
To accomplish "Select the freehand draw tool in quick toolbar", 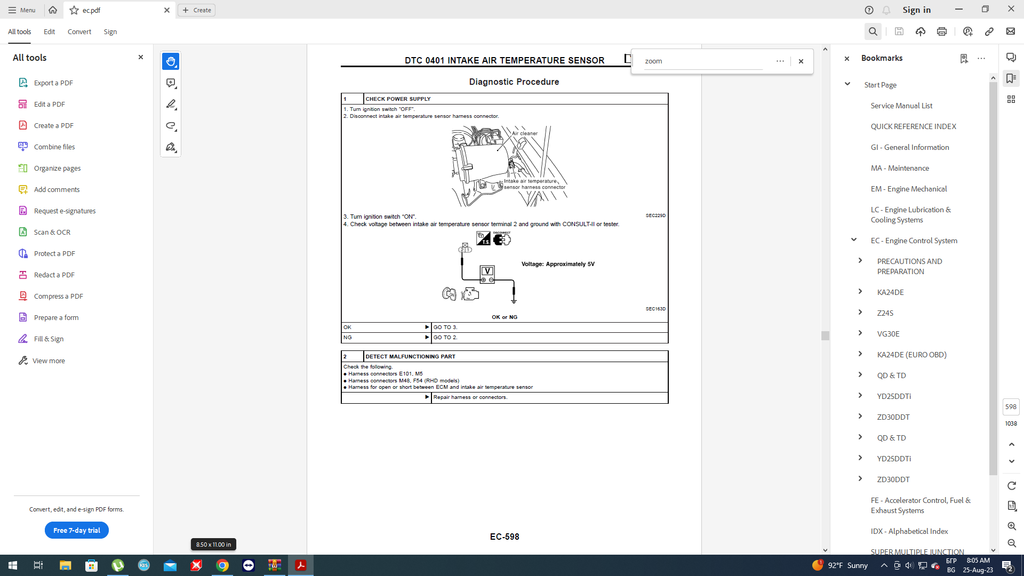I will (170, 125).
